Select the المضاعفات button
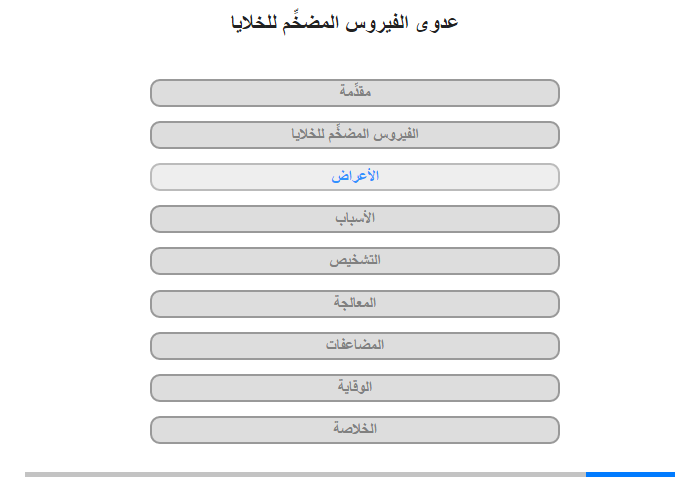The image size is (700, 480). (x=354, y=346)
